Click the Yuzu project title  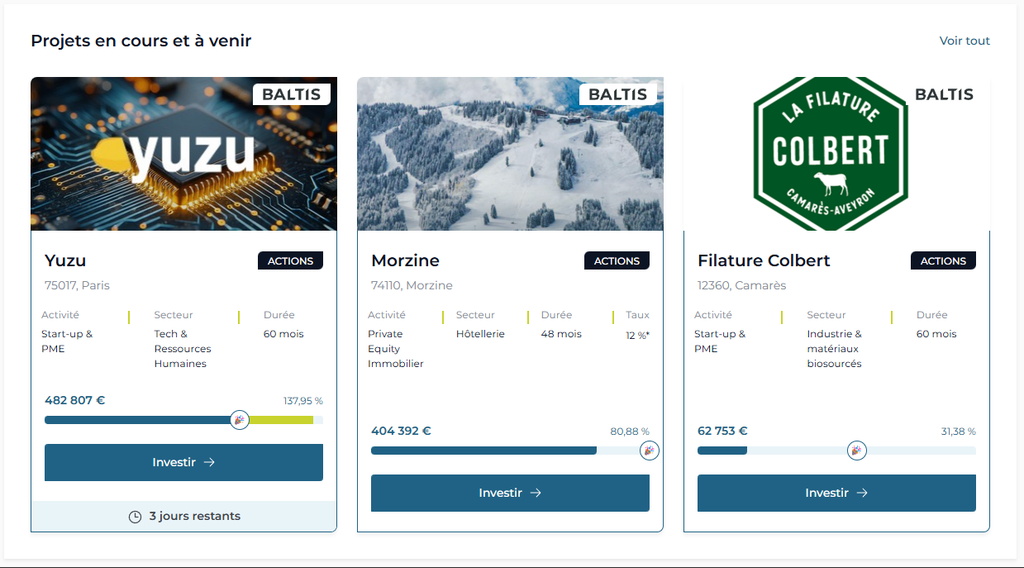[x=65, y=260]
